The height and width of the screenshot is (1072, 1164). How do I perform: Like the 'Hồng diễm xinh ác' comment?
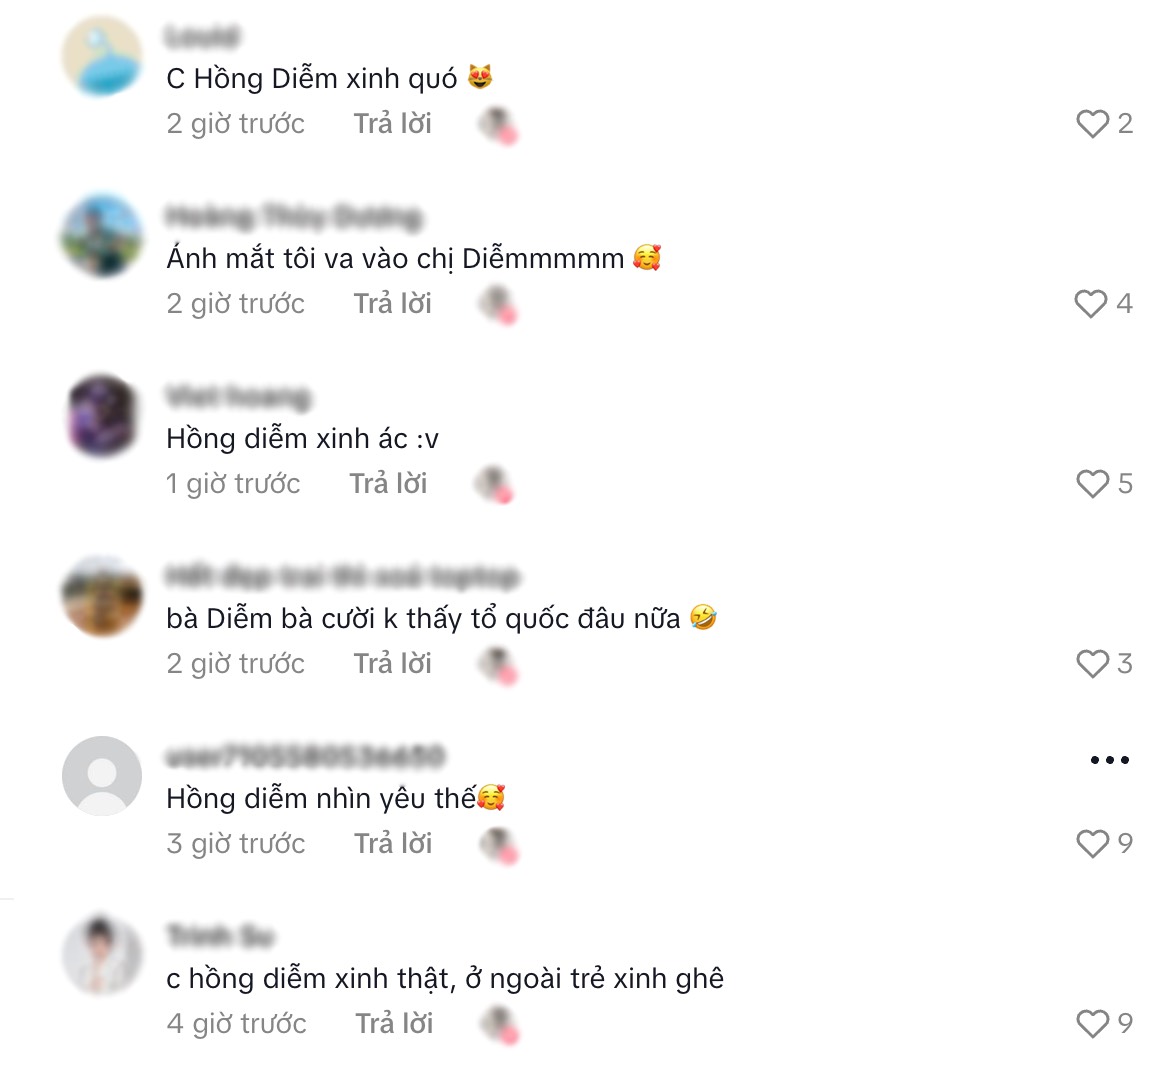click(x=1092, y=484)
